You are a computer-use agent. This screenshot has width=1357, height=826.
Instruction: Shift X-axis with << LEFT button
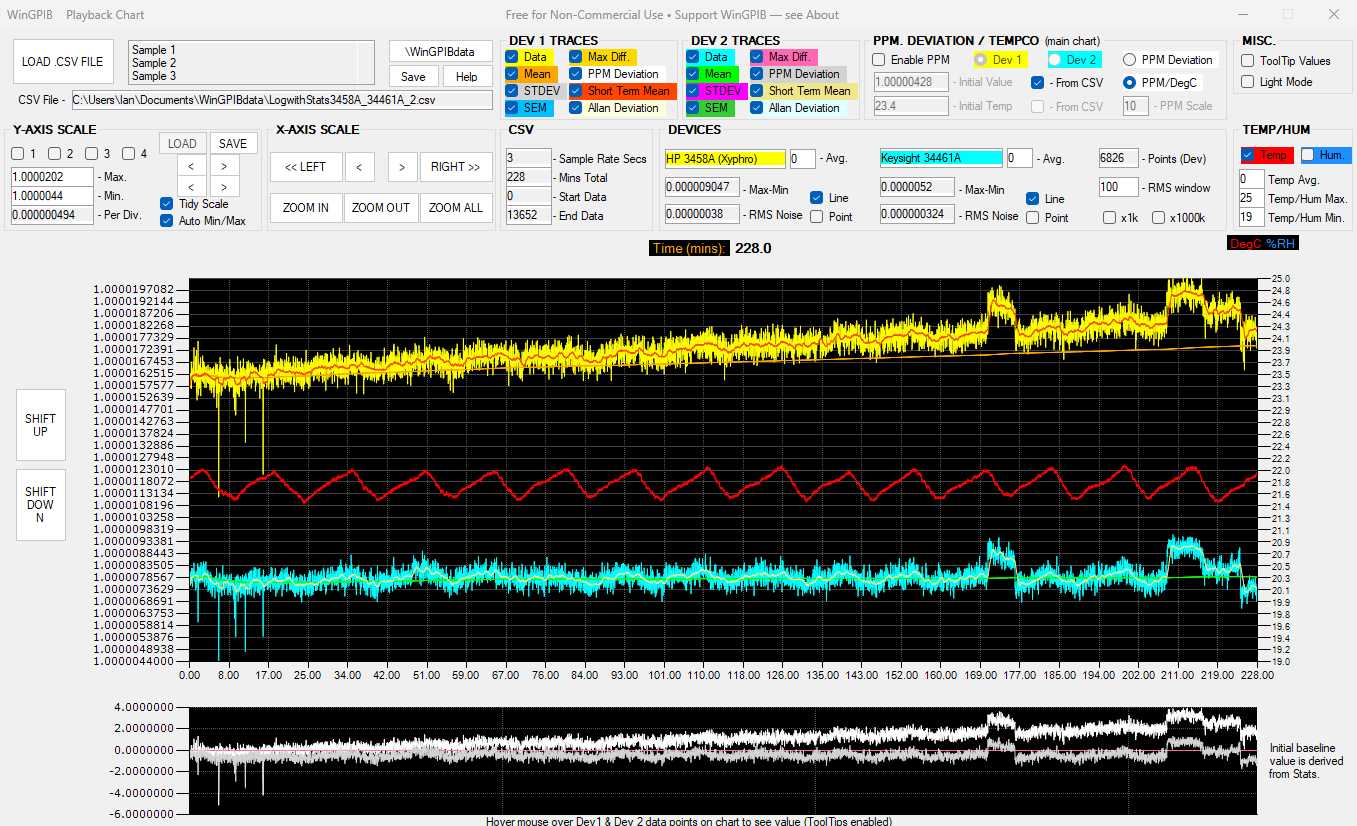306,167
